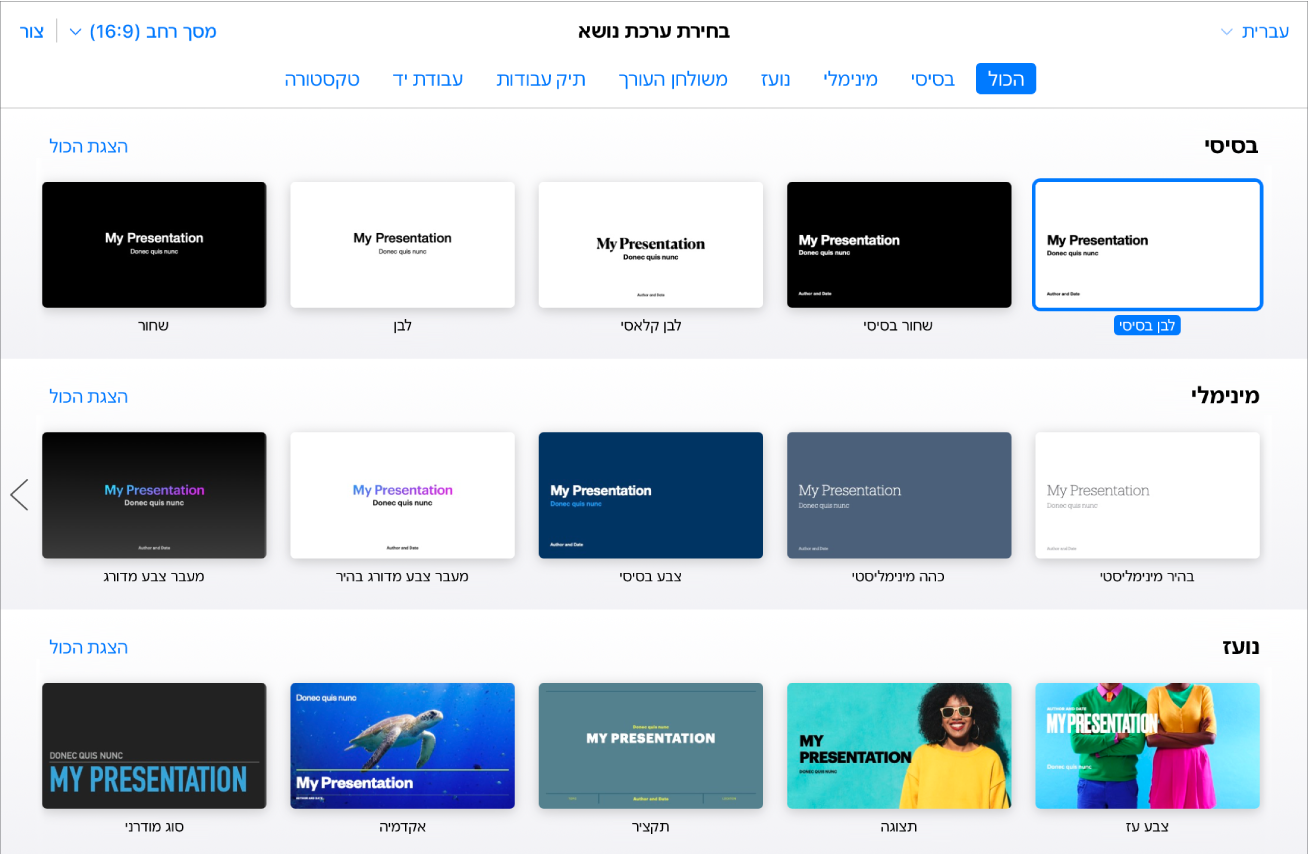Click the left arrow to scroll themes
Screen dimensions: 1308x854
[19, 494]
